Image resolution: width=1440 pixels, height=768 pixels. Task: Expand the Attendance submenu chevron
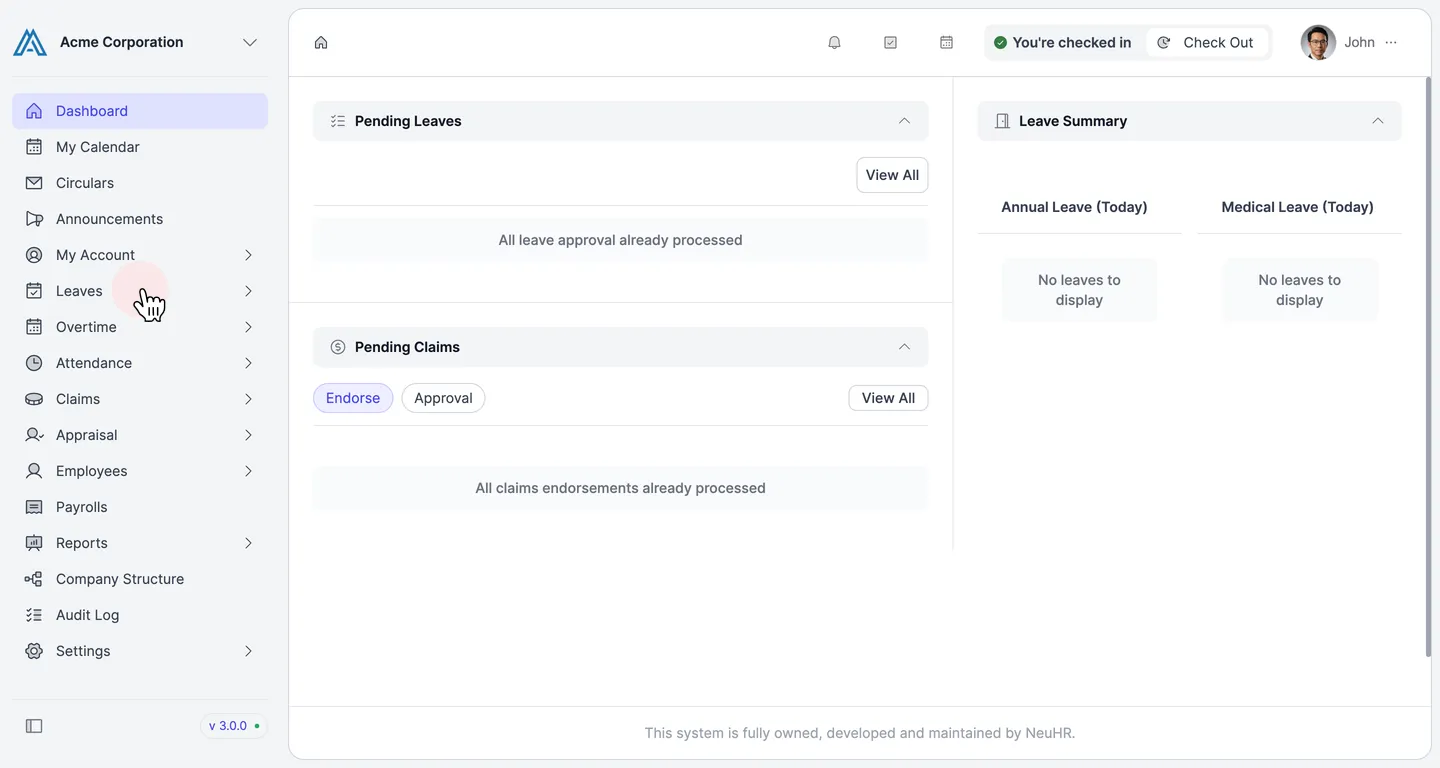(248, 363)
